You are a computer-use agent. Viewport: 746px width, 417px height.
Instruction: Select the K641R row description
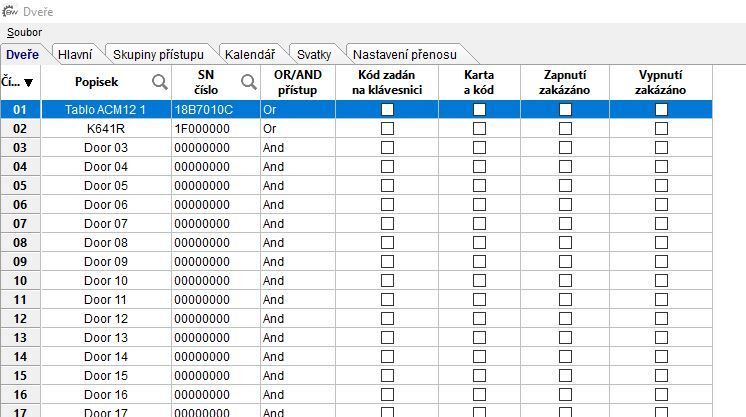point(106,128)
